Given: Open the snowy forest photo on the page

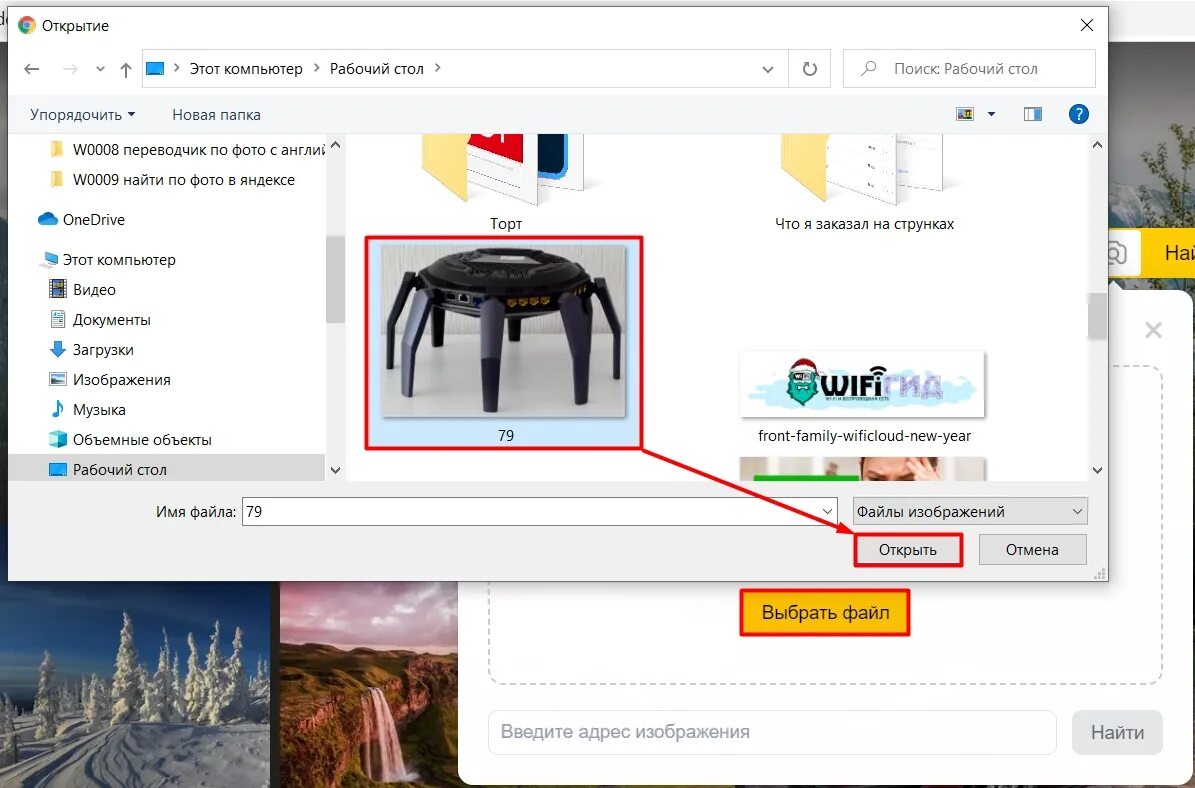Looking at the screenshot, I should [x=135, y=684].
